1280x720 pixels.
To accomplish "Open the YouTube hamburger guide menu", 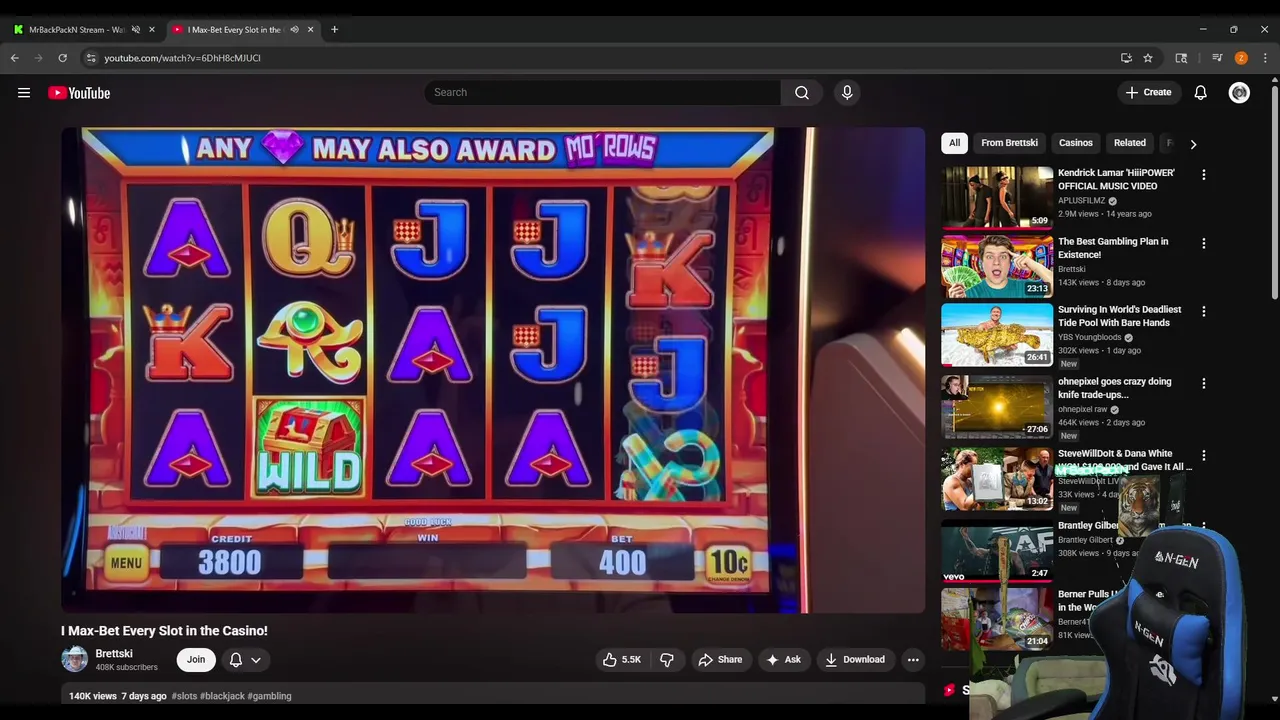I will pyautogui.click(x=23, y=93).
